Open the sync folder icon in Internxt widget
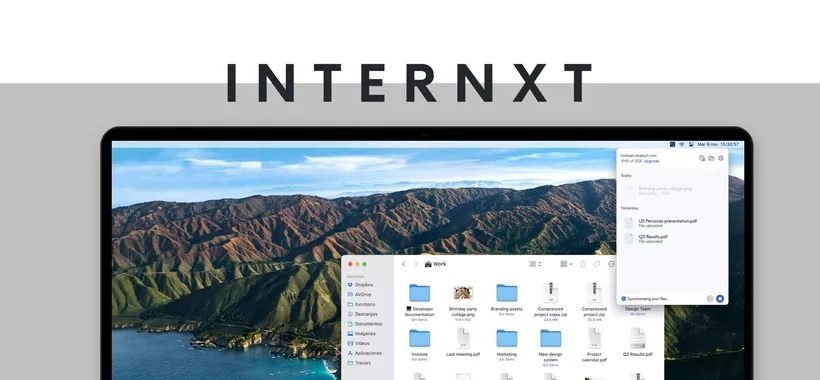 click(711, 158)
